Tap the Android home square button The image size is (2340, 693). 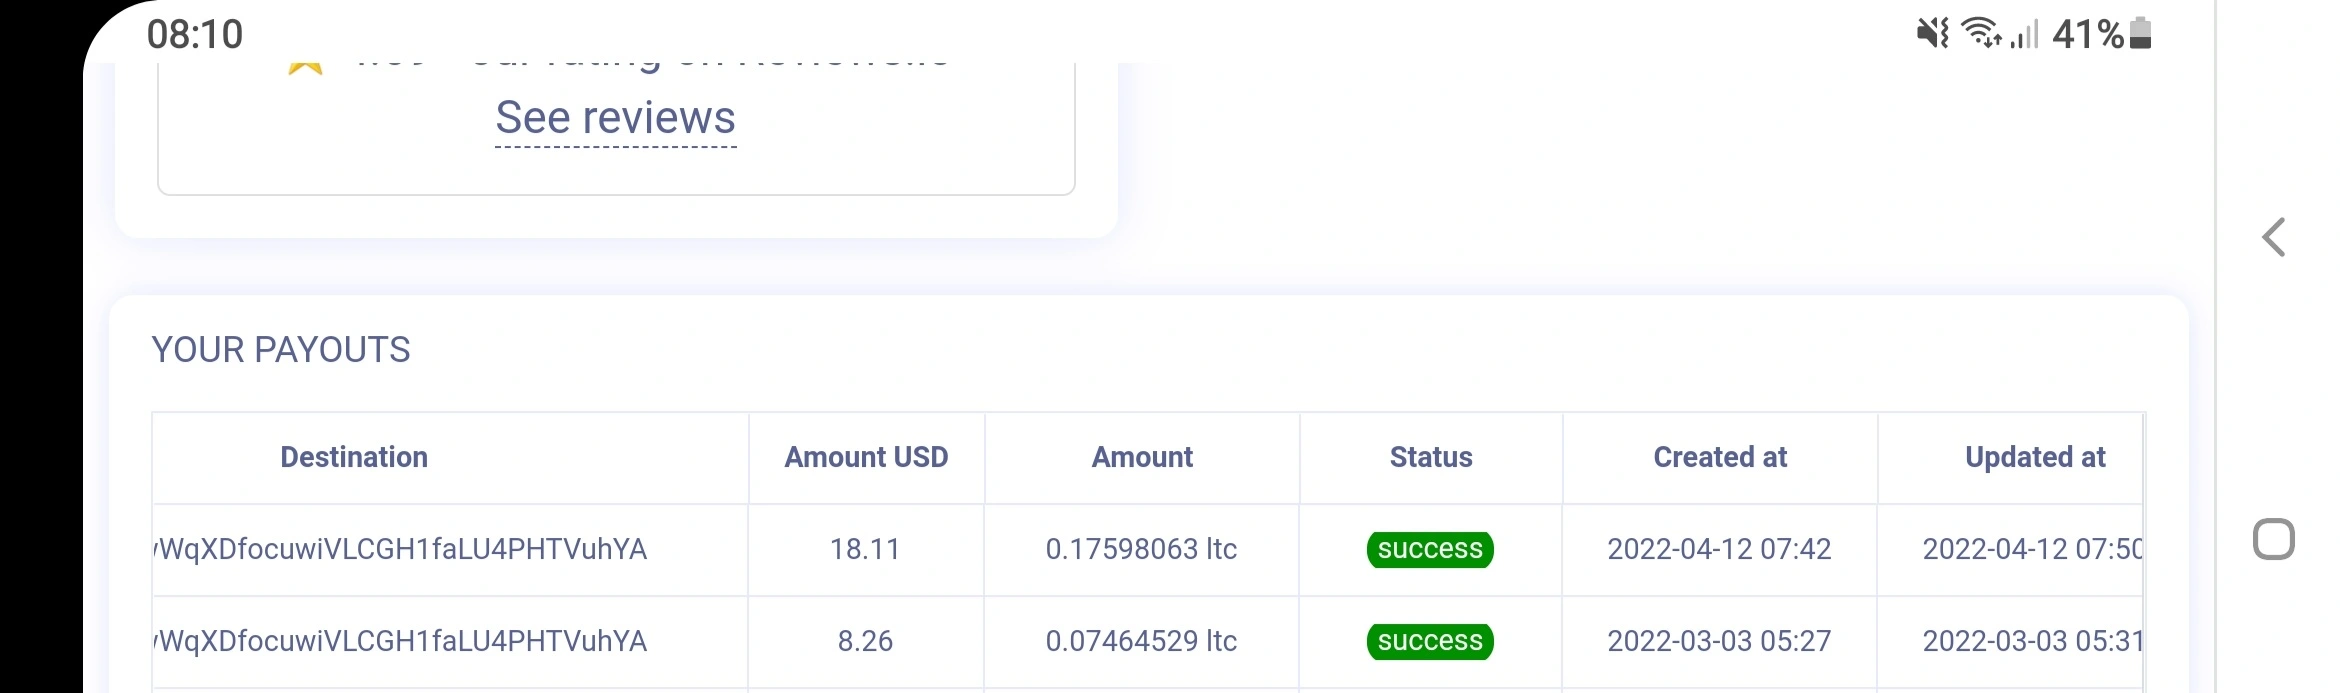tap(2273, 539)
